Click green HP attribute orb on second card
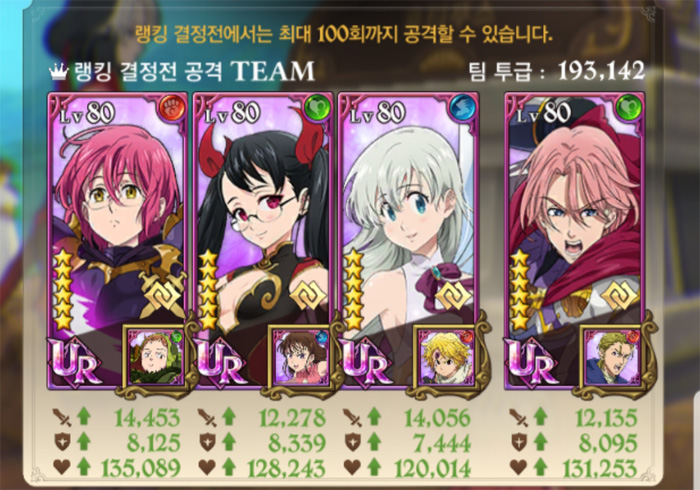This screenshot has width=700, height=490. pos(317,108)
